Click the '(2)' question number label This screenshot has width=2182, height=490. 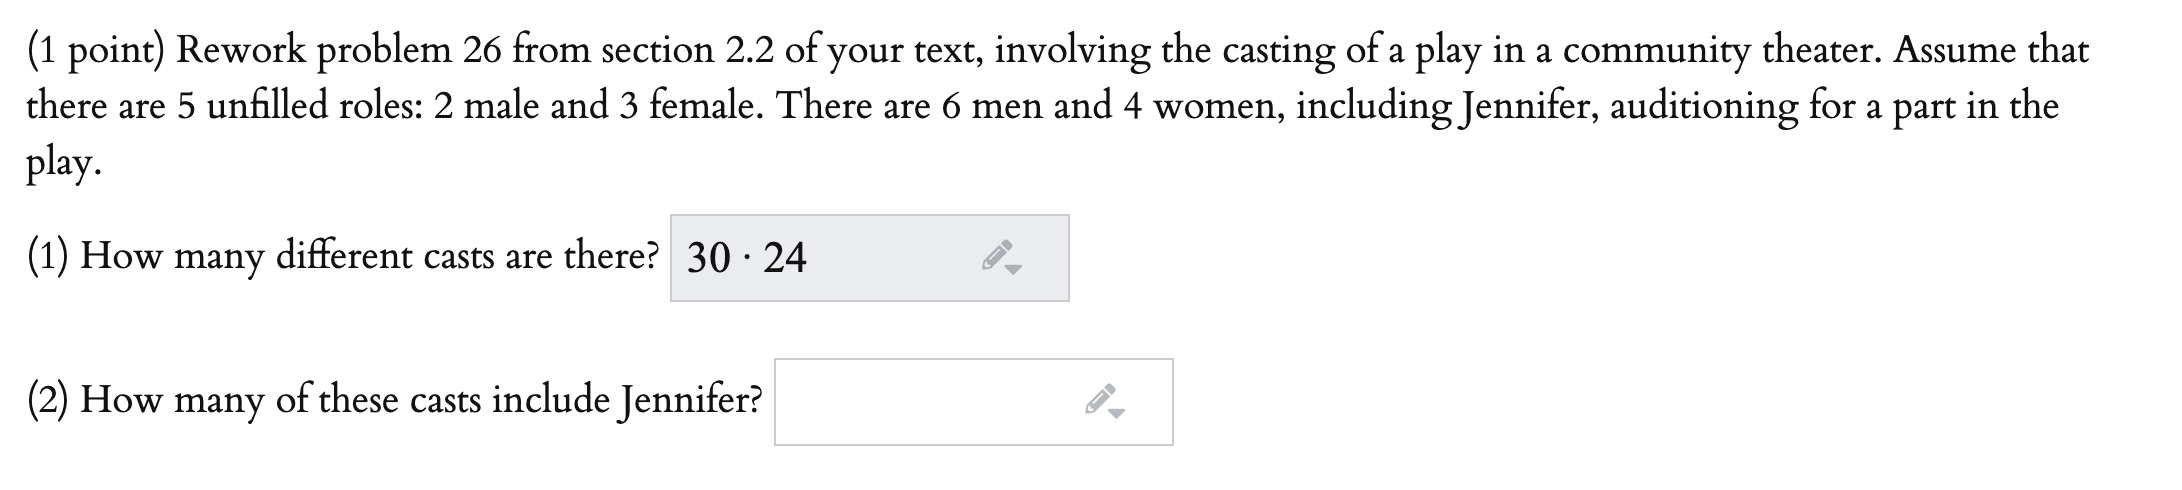49,400
